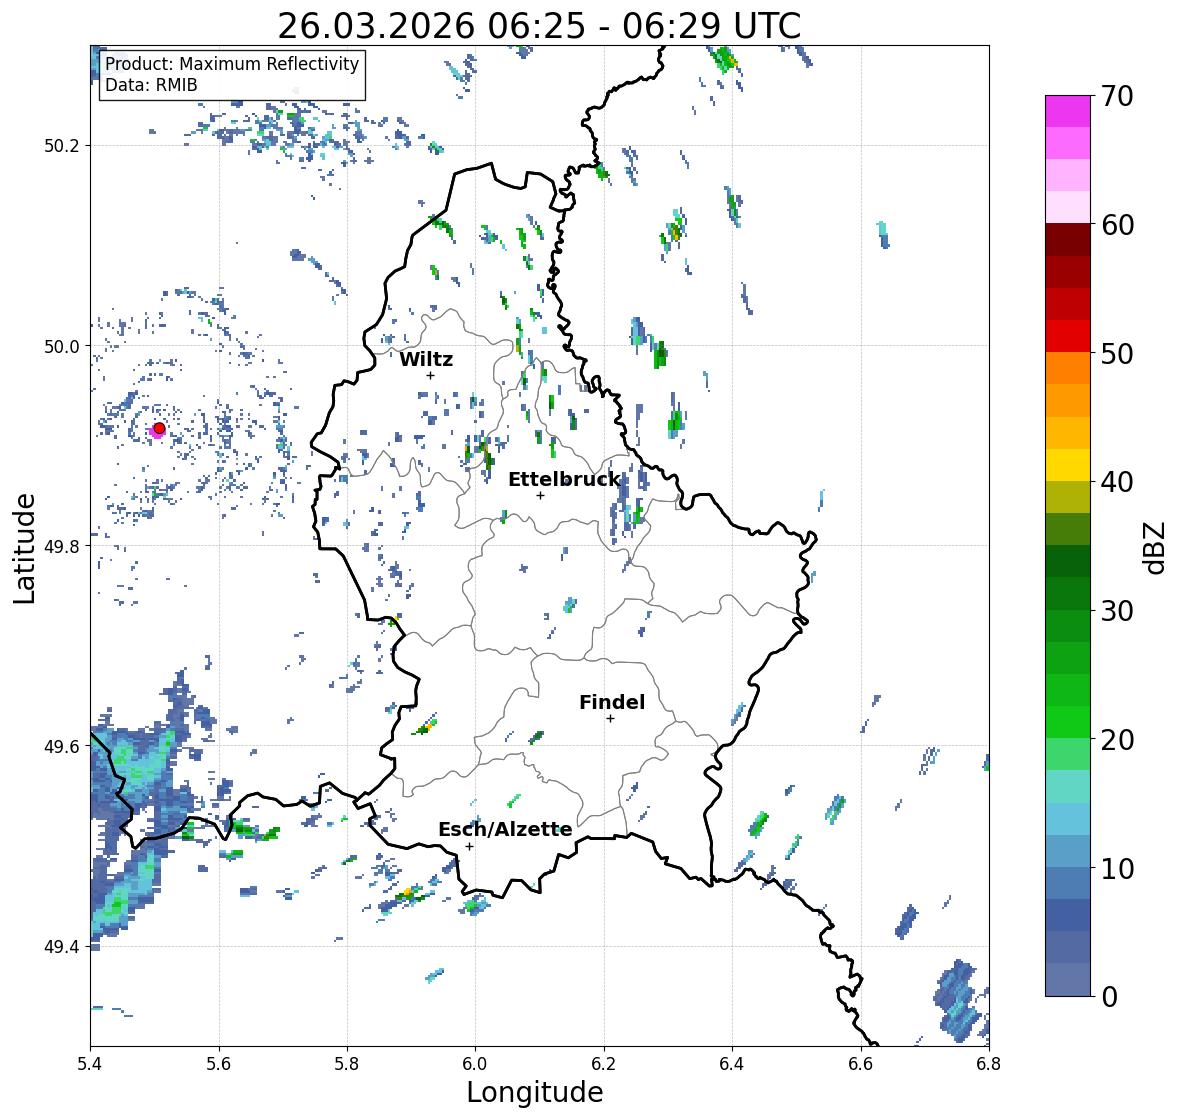Click the colorbar tick label 60
Viewport: 1179px width, 1117px height.
tap(1117, 225)
